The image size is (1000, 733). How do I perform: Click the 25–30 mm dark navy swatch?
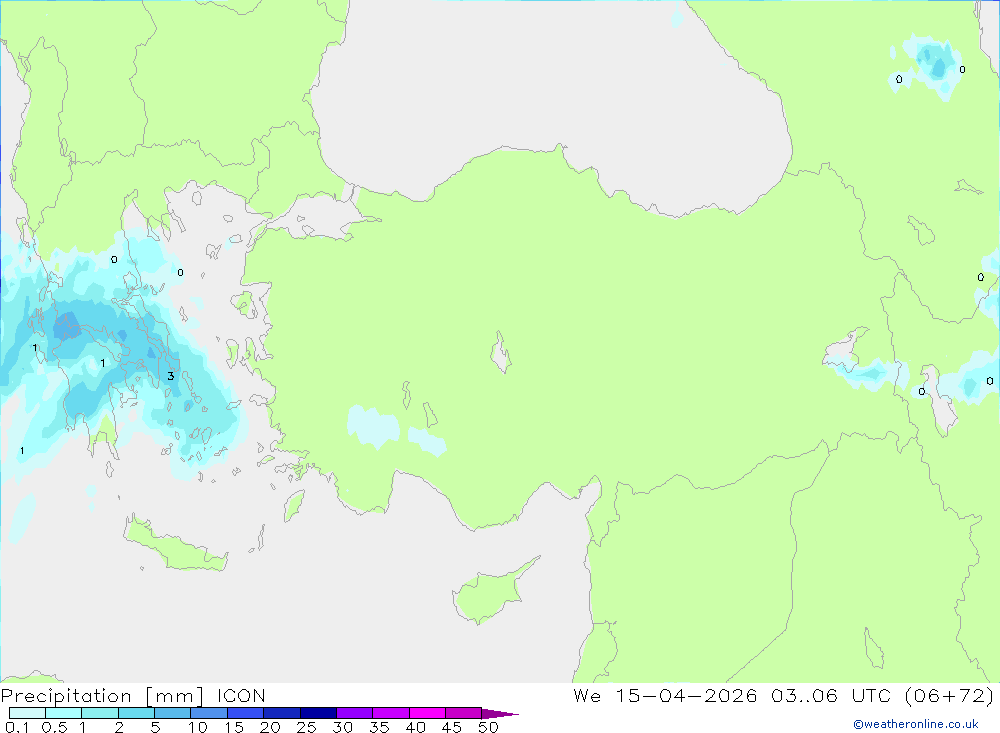tap(318, 713)
